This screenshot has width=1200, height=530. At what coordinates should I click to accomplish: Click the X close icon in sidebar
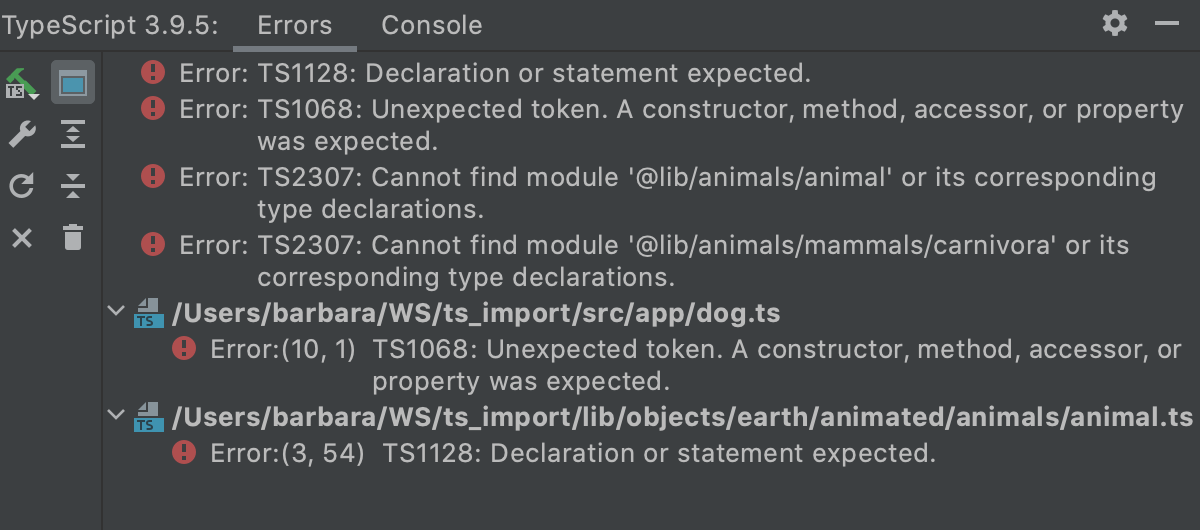coord(21,238)
